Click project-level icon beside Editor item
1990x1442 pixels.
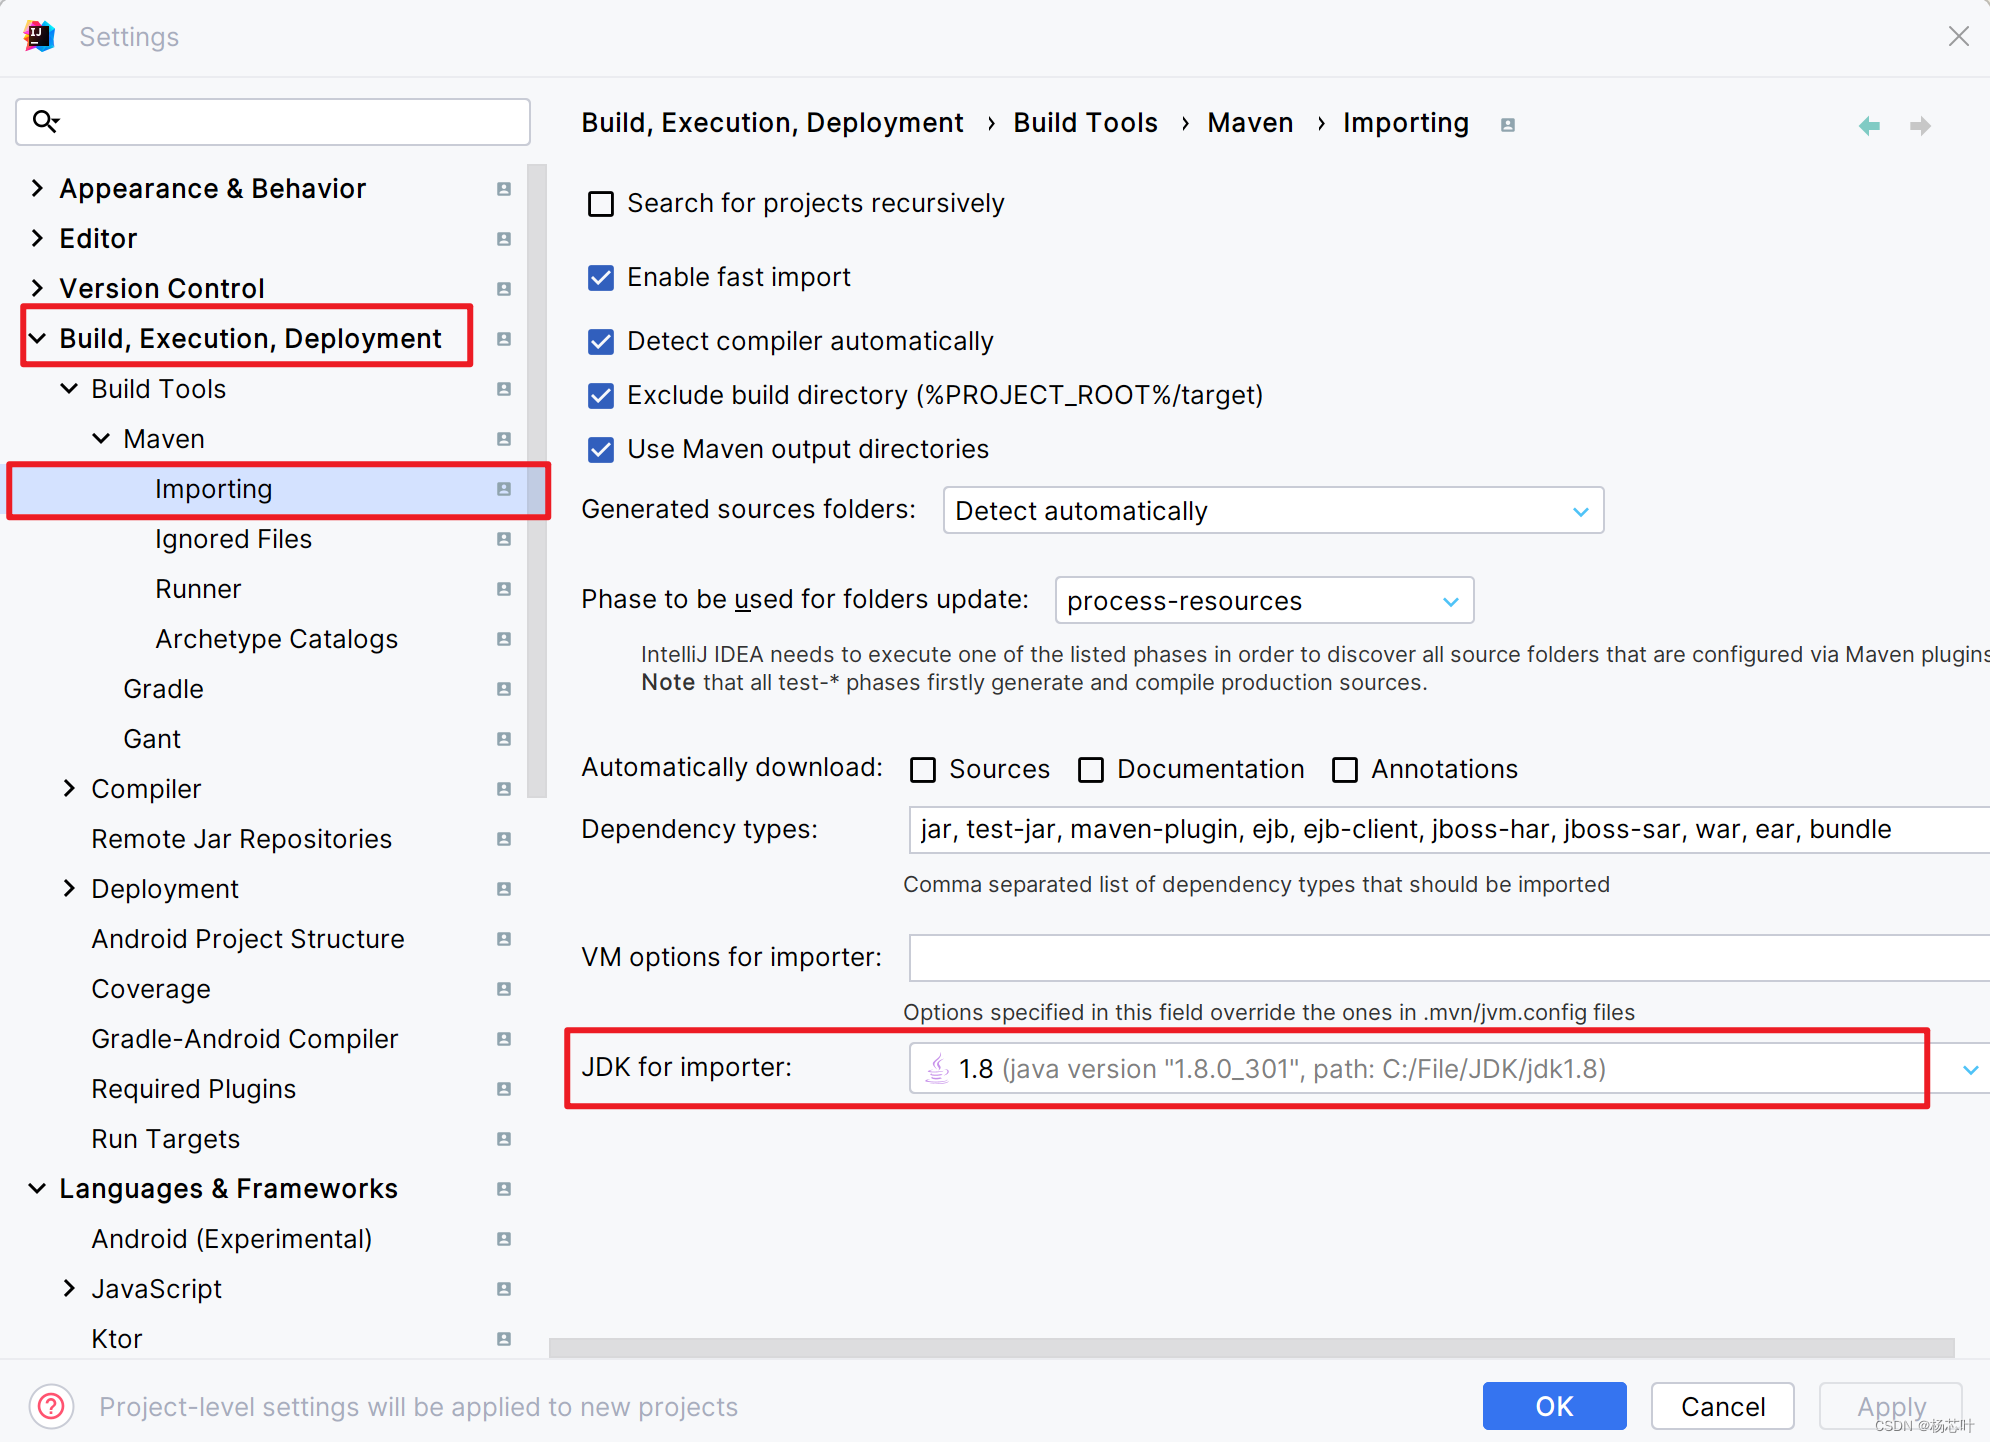(504, 239)
